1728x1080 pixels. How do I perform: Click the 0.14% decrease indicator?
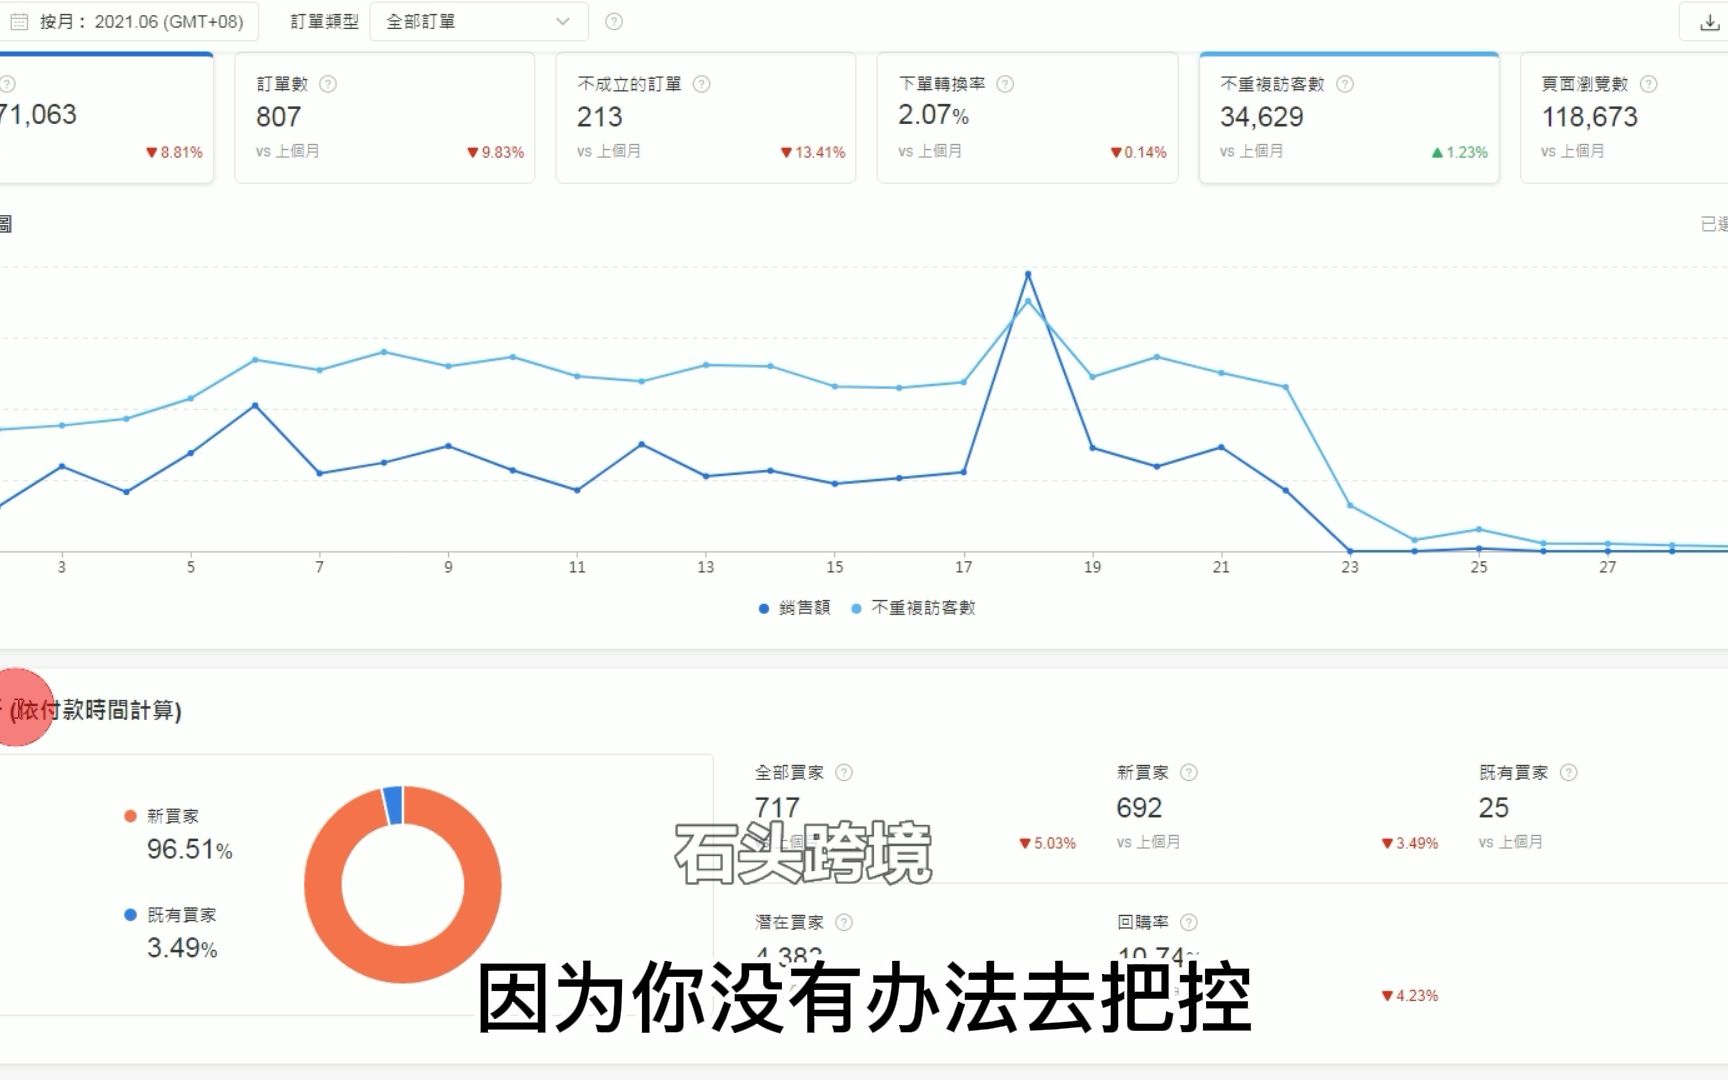1138,152
